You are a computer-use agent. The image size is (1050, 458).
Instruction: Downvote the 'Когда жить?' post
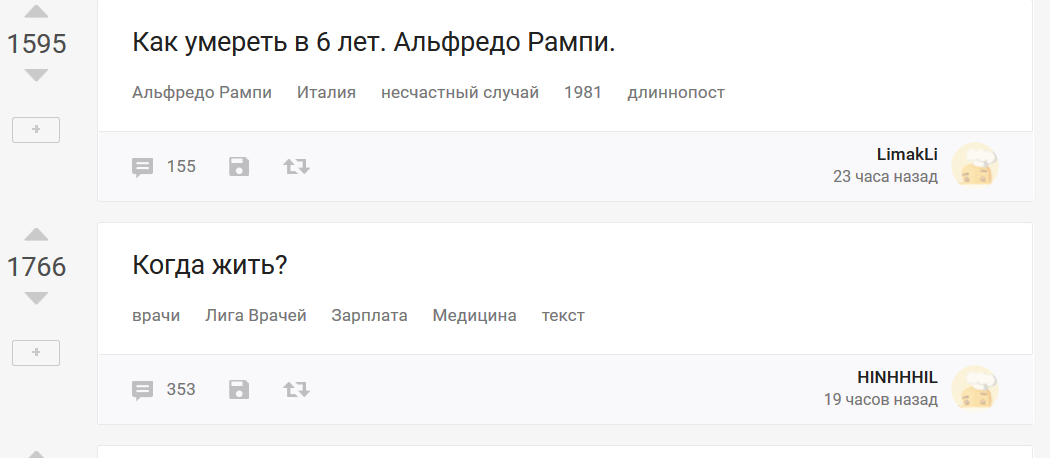pos(36,298)
